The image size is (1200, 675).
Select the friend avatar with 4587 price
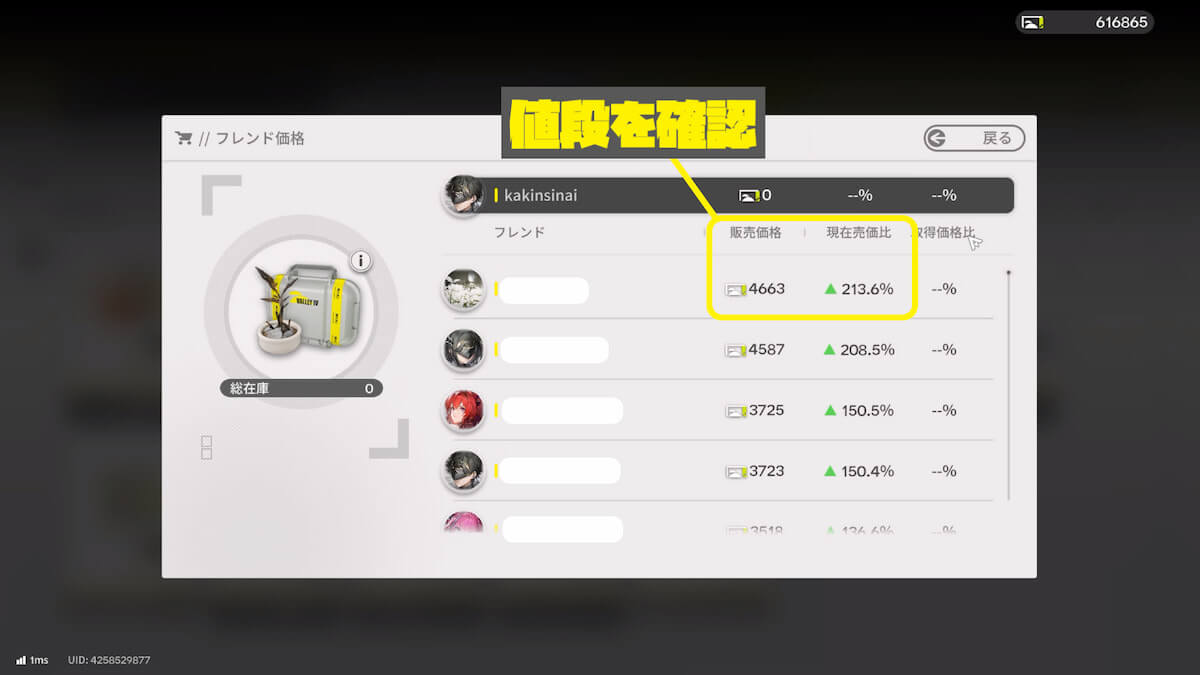pos(463,350)
